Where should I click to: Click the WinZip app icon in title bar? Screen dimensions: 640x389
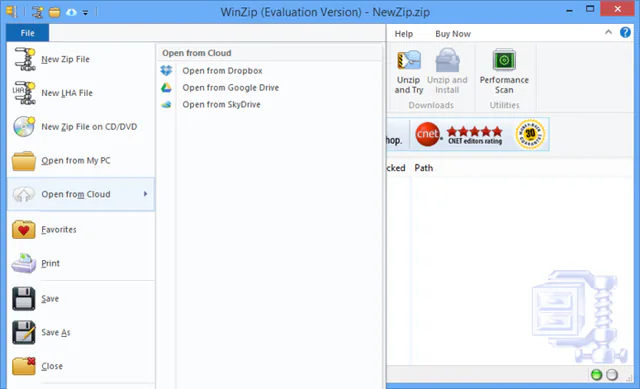tap(11, 11)
